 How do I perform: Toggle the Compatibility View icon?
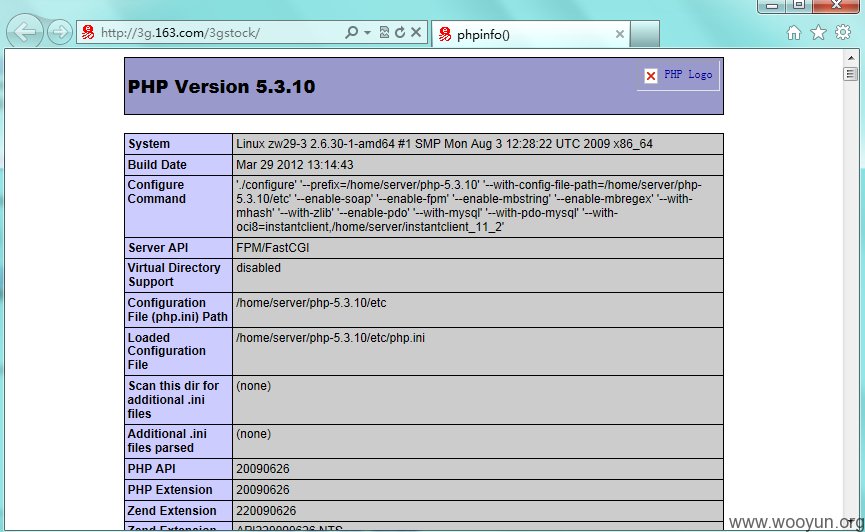(385, 33)
